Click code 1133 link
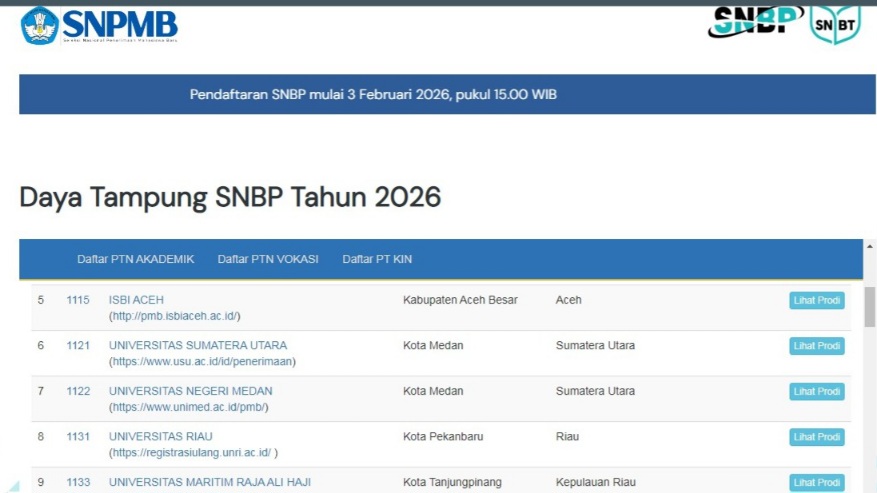This screenshot has width=877, height=493. click(x=78, y=482)
